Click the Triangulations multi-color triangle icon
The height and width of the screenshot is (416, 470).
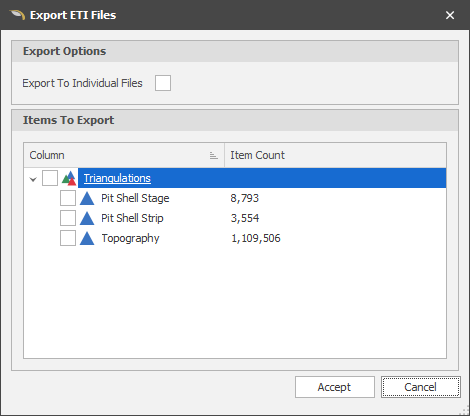pos(69,178)
